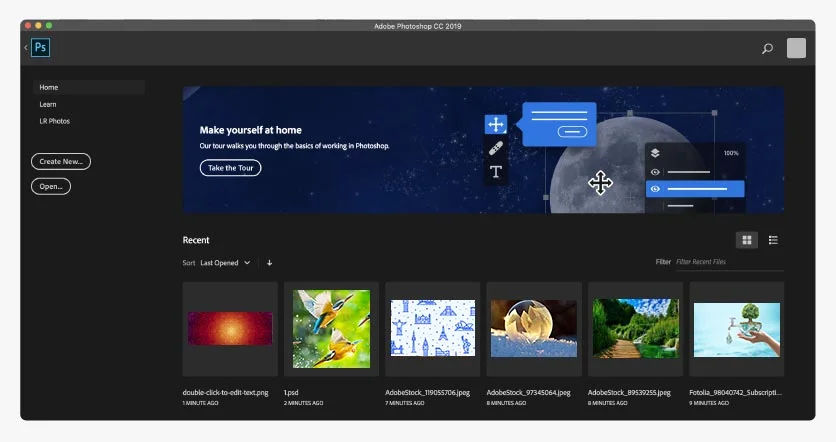Click the 1.psd file name
Viewport: 836px width, 442px height.
pyautogui.click(x=291, y=392)
